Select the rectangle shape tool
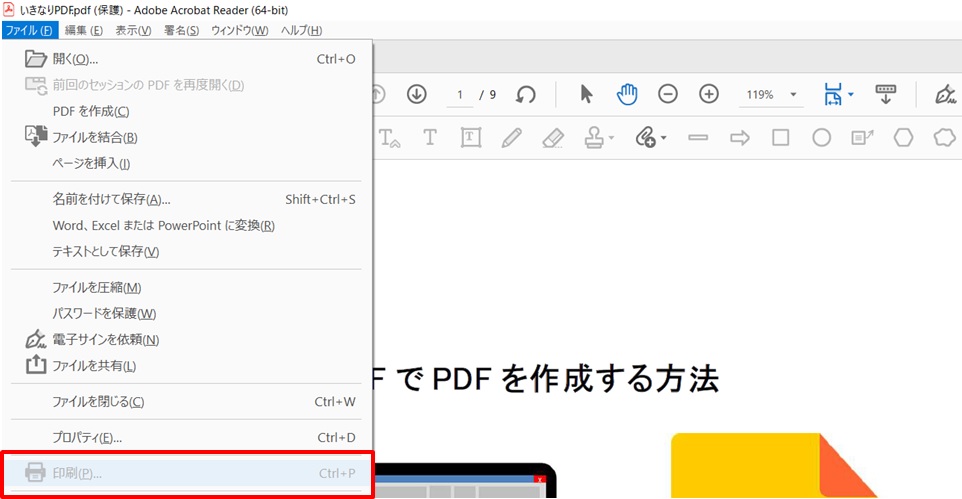Screen dimensions: 962x499 coord(780,137)
